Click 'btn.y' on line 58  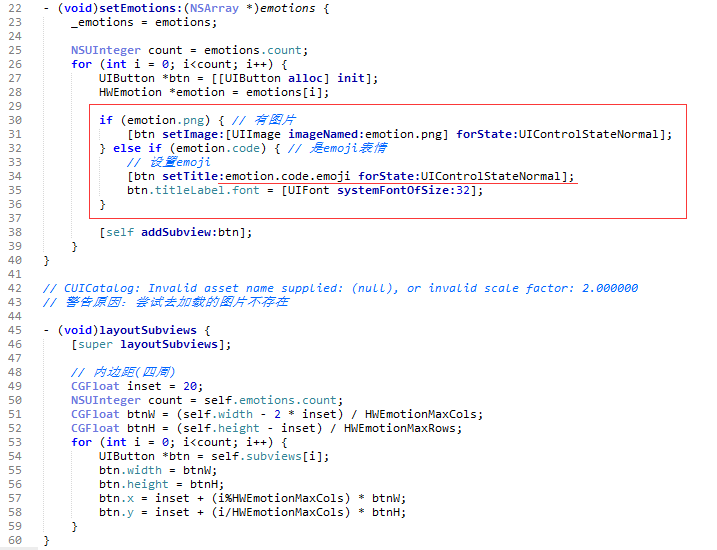click(x=116, y=513)
